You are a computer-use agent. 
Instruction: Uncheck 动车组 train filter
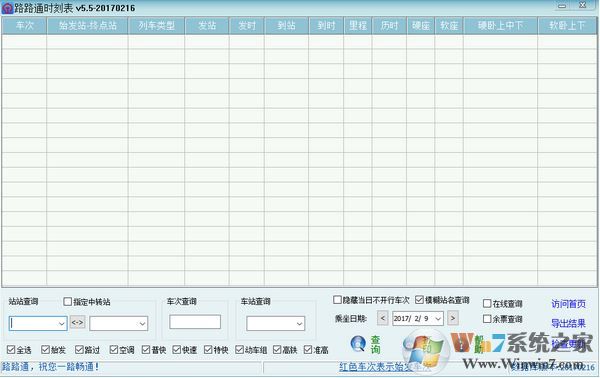coord(240,349)
